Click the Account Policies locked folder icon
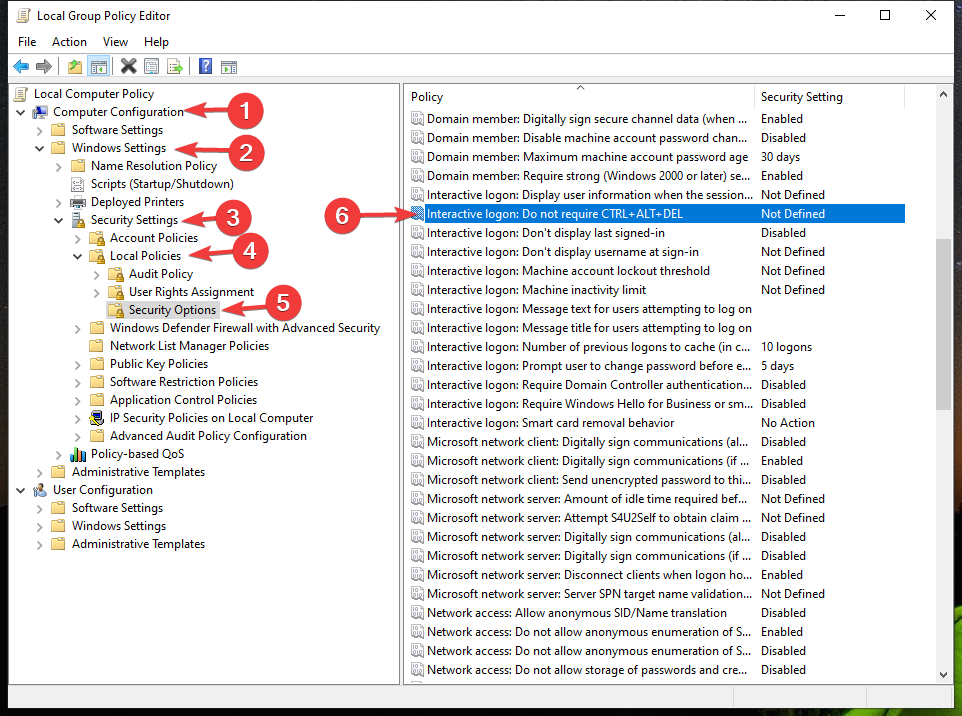Image resolution: width=962 pixels, height=716 pixels. coord(97,238)
